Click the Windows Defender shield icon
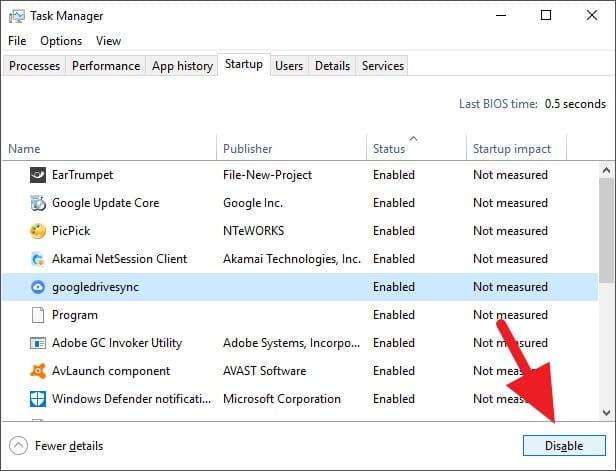Screen dimensions: 616x471 [x=38, y=399]
